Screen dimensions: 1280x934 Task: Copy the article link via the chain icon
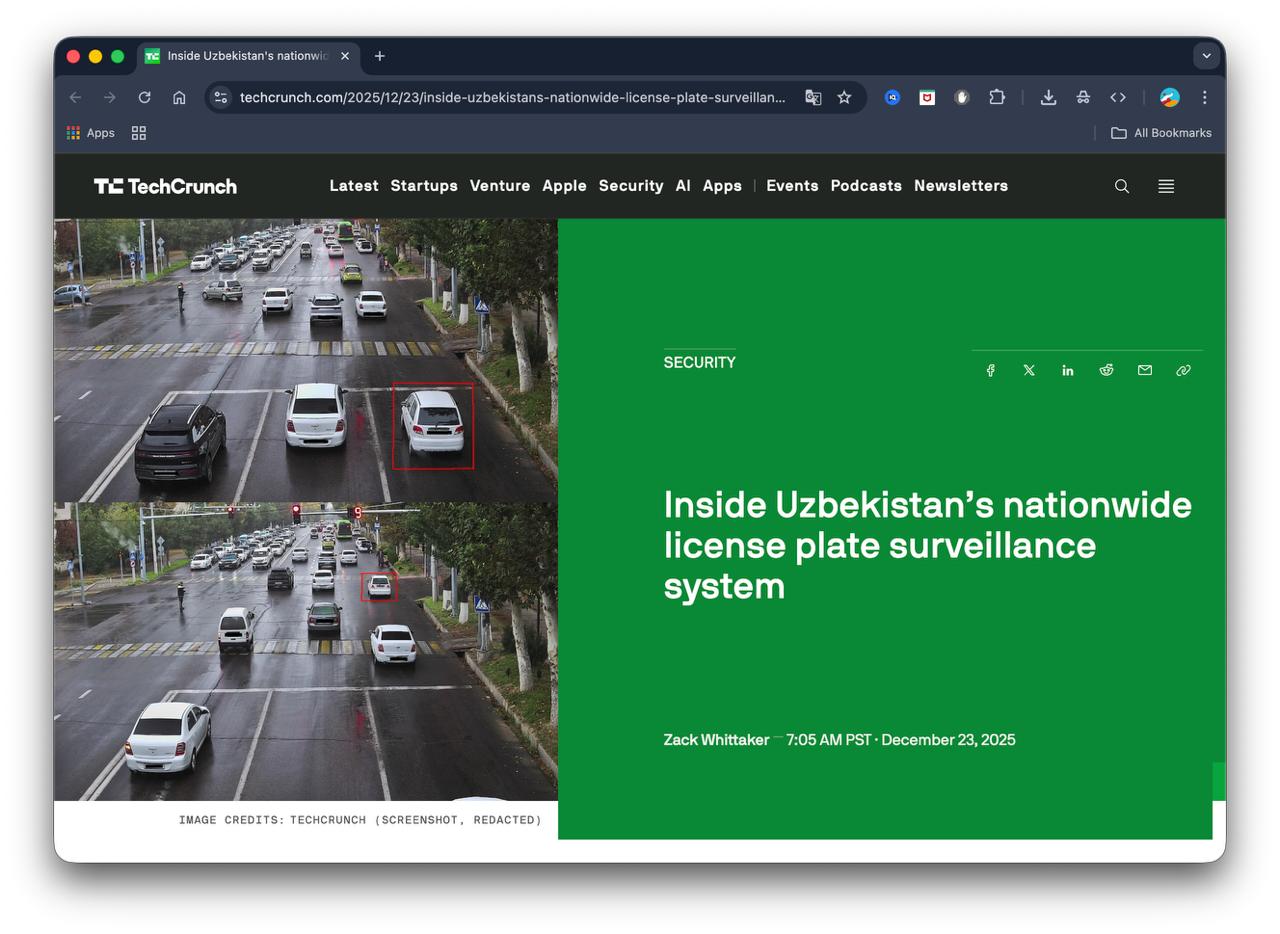tap(1183, 370)
